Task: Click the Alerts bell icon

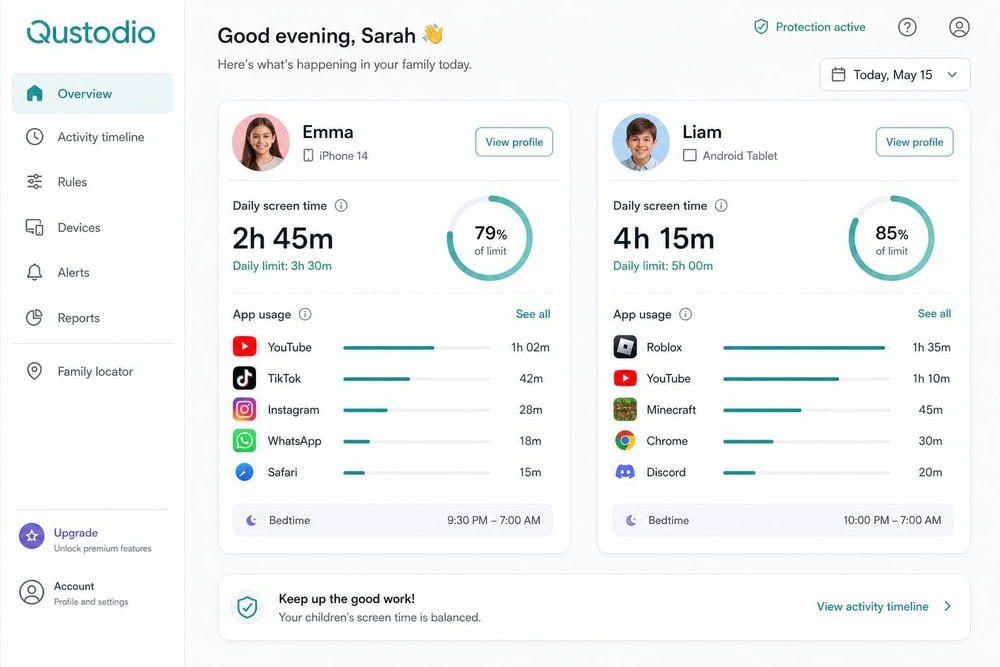Action: 34,272
